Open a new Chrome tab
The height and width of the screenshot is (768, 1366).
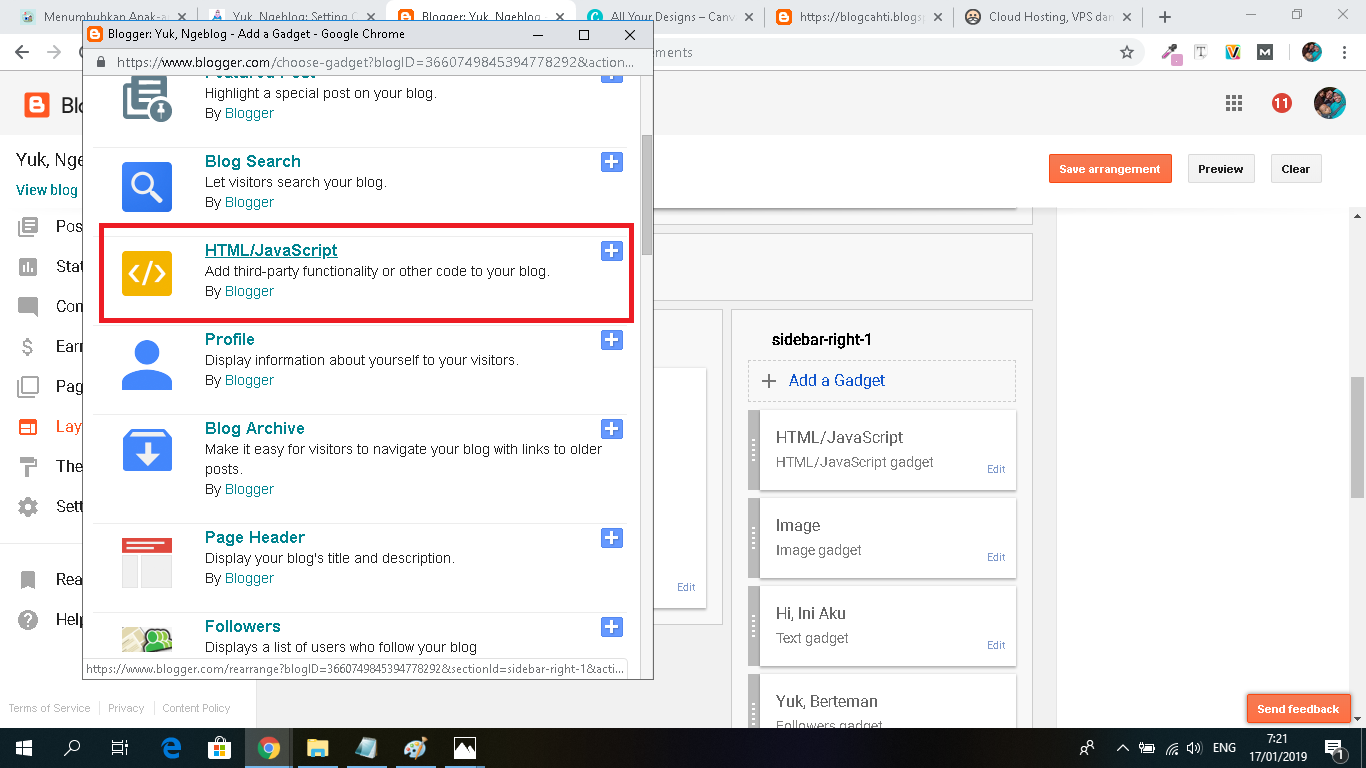pyautogui.click(x=1165, y=17)
